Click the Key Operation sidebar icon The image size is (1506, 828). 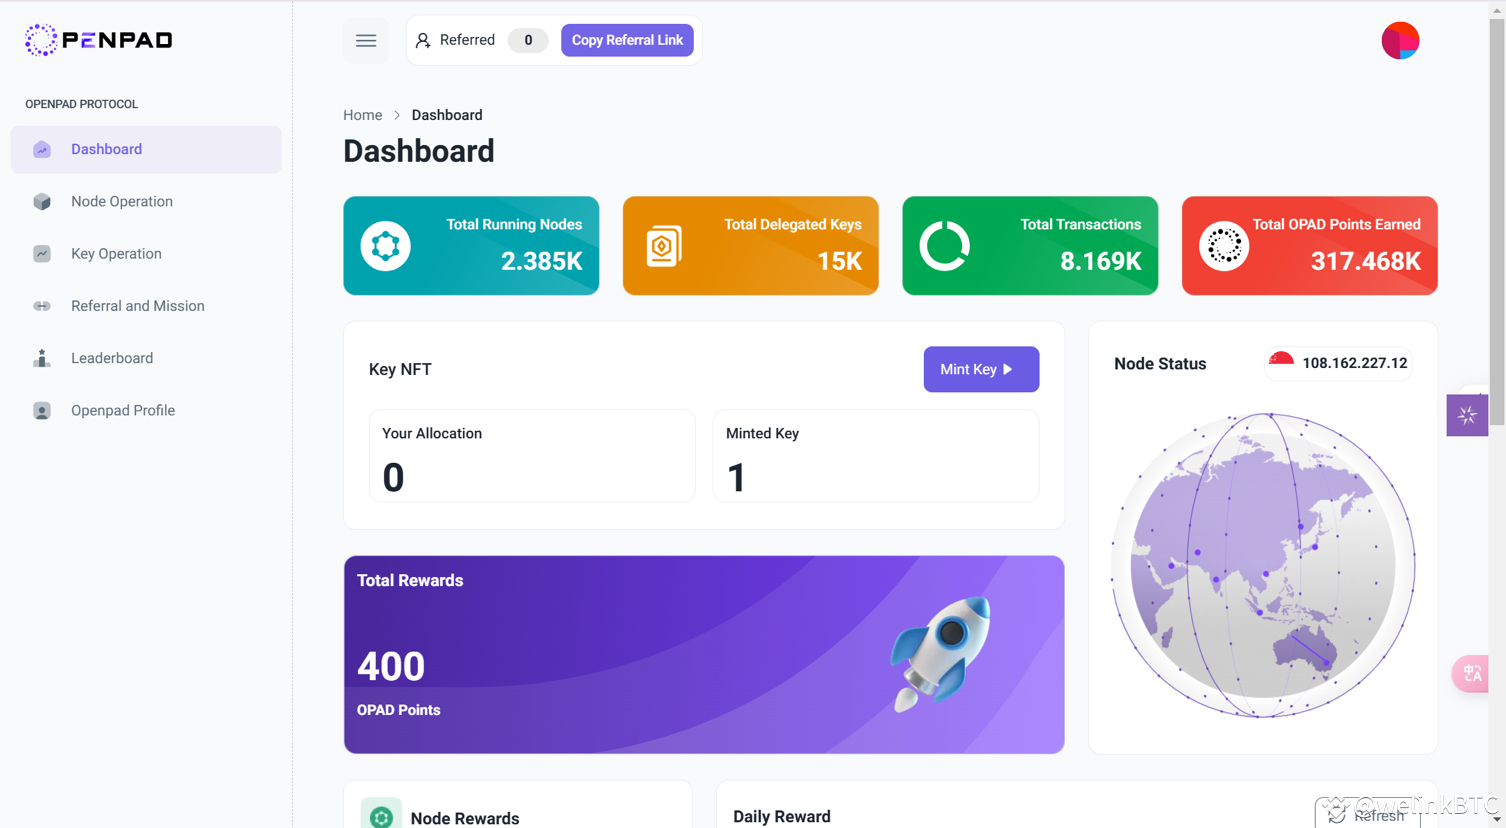point(41,253)
